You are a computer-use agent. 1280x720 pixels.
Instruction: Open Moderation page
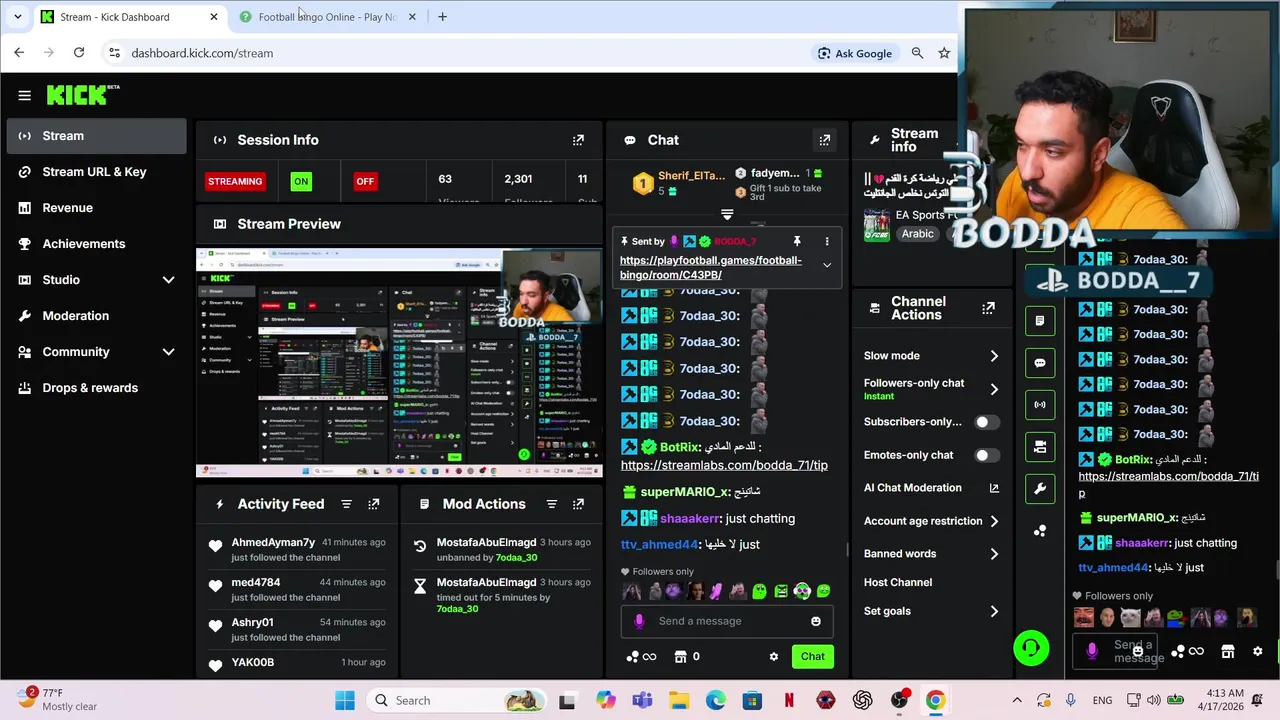tap(96, 316)
